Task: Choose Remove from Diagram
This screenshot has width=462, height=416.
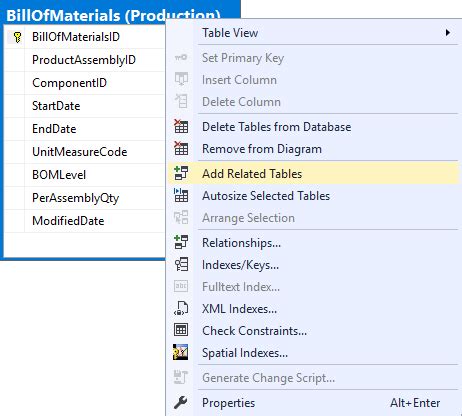Action: [x=313, y=149]
